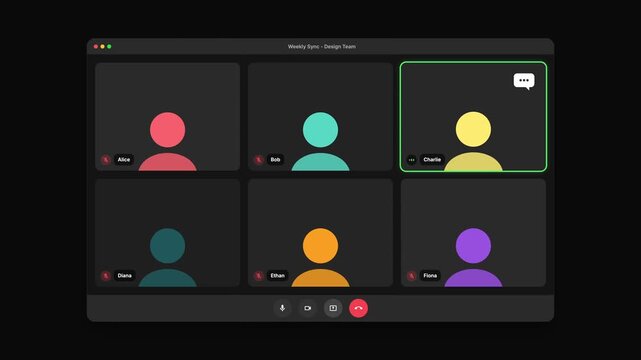
Task: Select Charlie's yellow avatar video tile
Action: pos(473,116)
